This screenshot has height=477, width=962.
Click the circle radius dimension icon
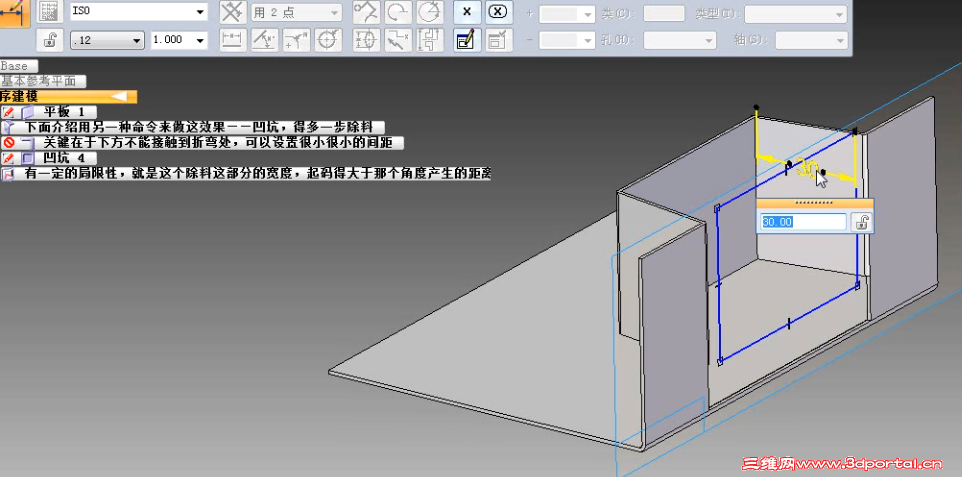[430, 12]
